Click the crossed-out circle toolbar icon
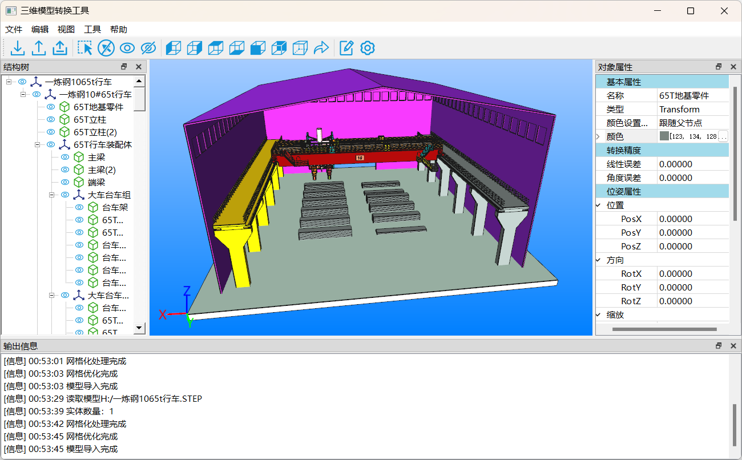Image resolution: width=742 pixels, height=460 pixels. [106, 48]
